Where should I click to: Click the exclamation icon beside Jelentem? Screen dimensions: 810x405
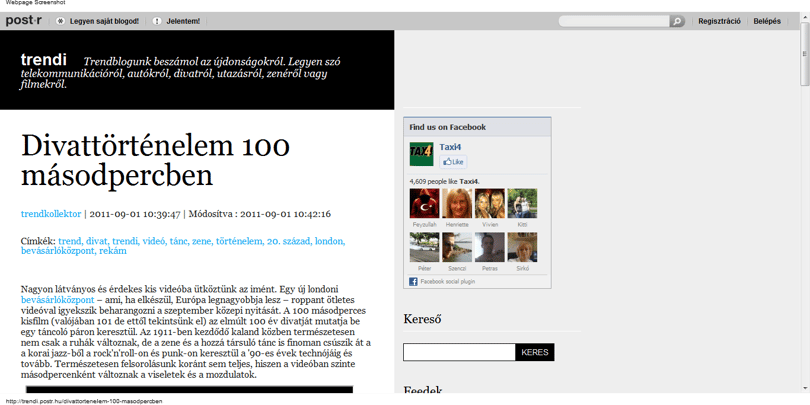click(x=157, y=21)
